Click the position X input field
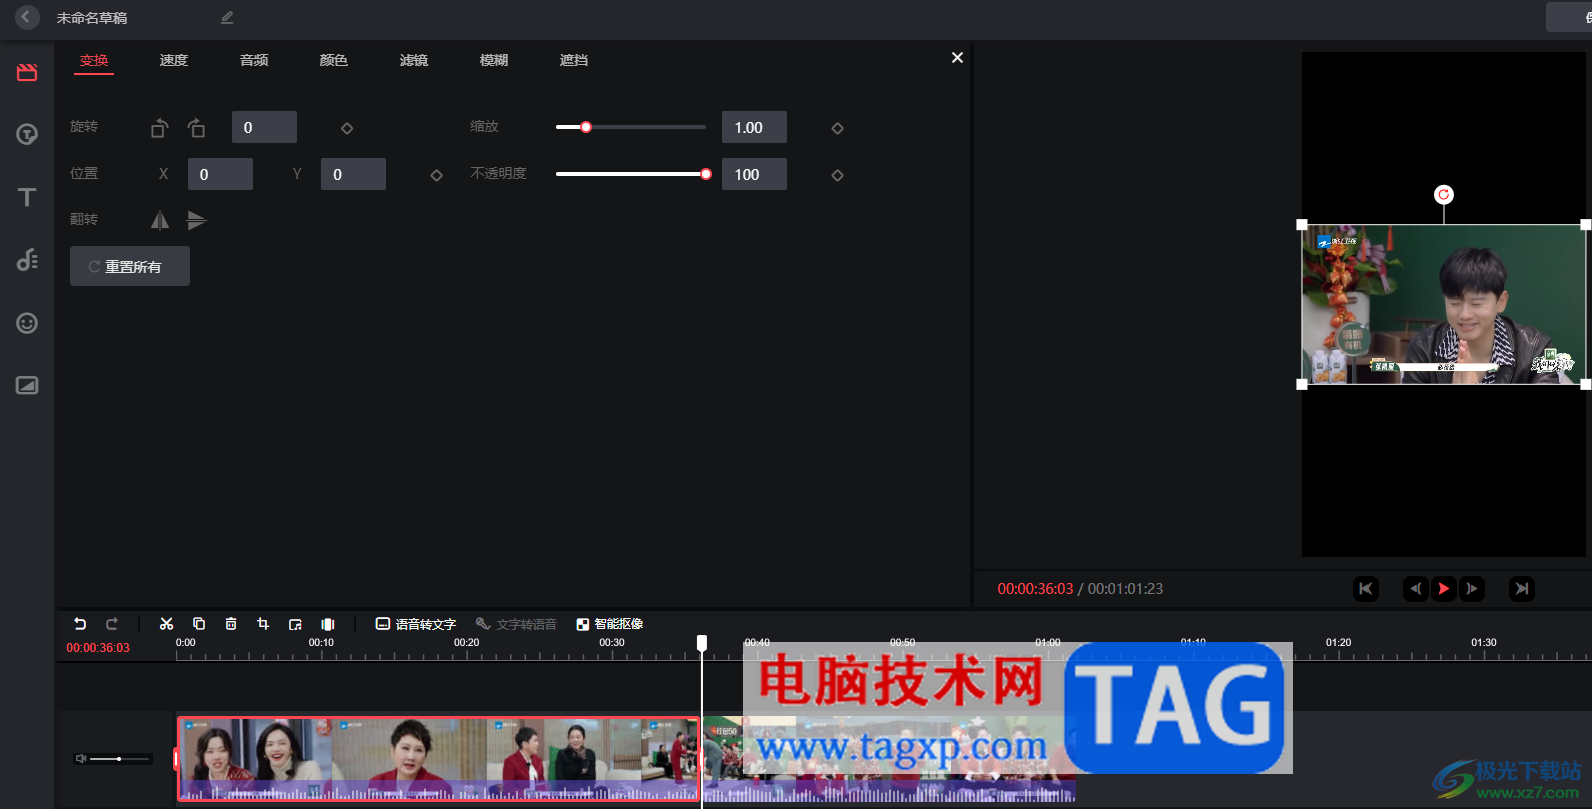1592x809 pixels. 220,174
